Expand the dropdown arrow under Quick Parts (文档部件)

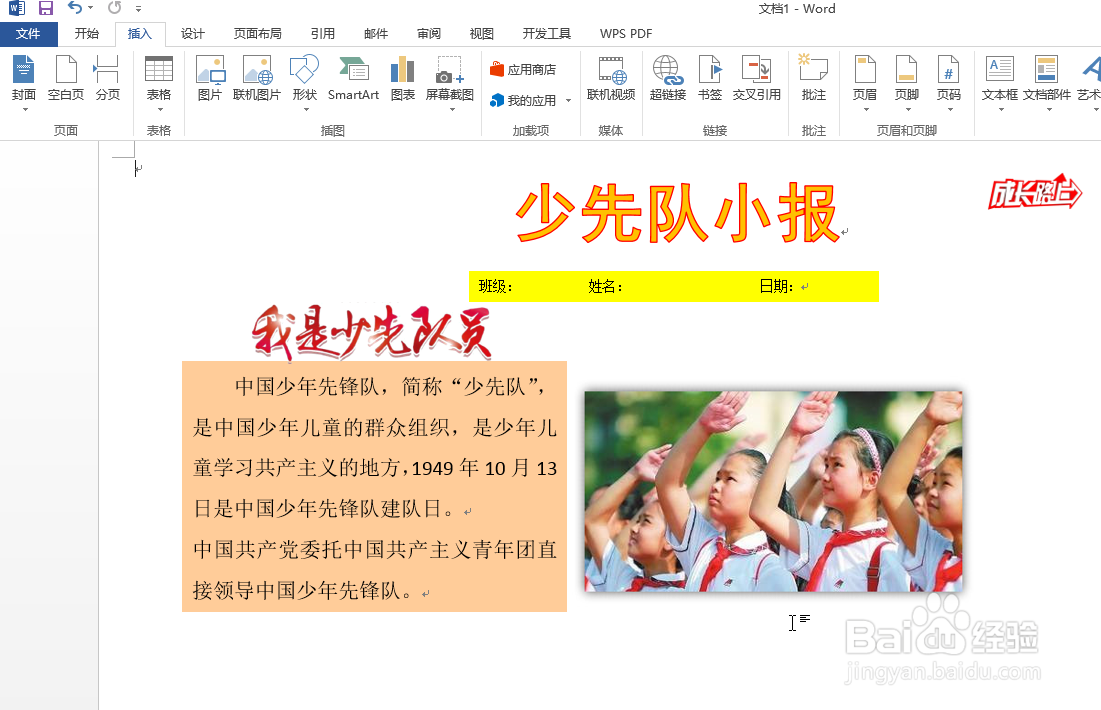click(x=1049, y=110)
